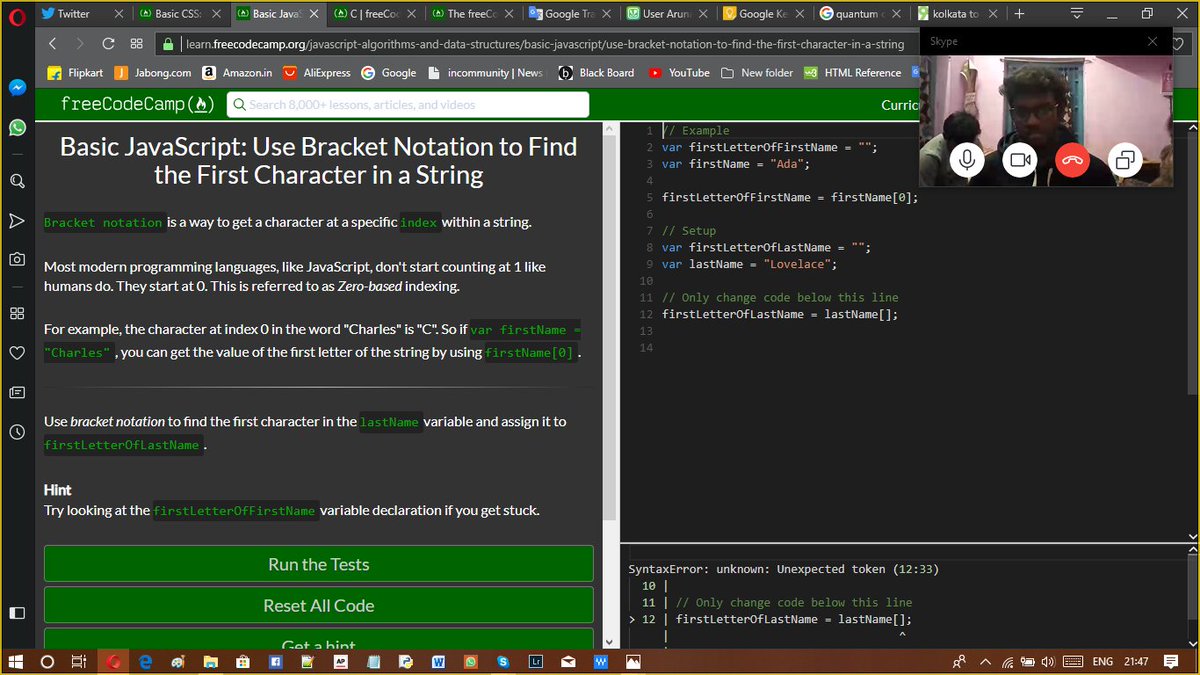Screen dimensions: 1200x675
Task: Open Messenger in Opera sidebar
Action: (17, 87)
